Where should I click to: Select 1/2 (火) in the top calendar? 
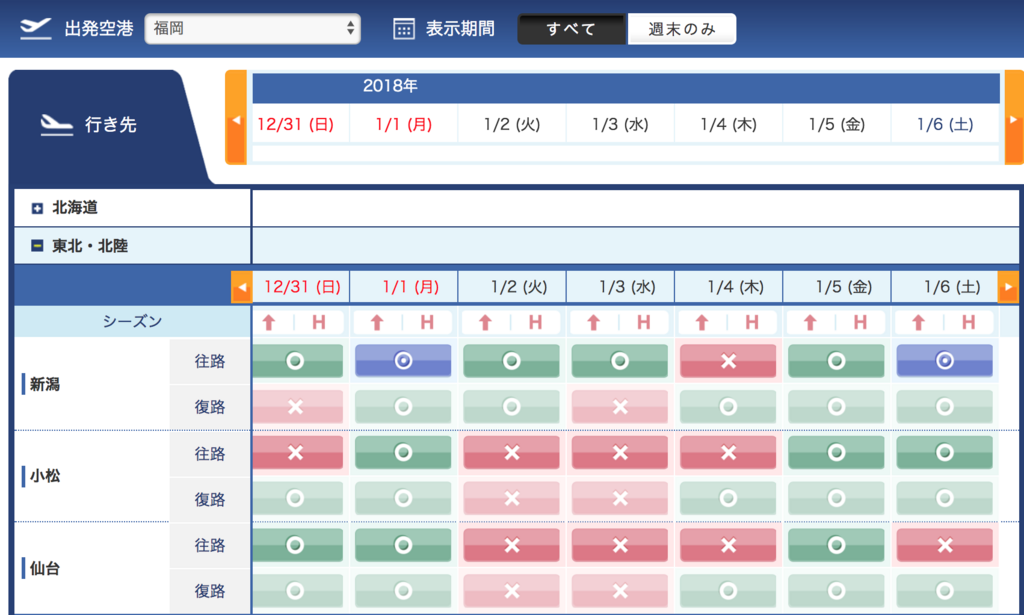(x=512, y=124)
